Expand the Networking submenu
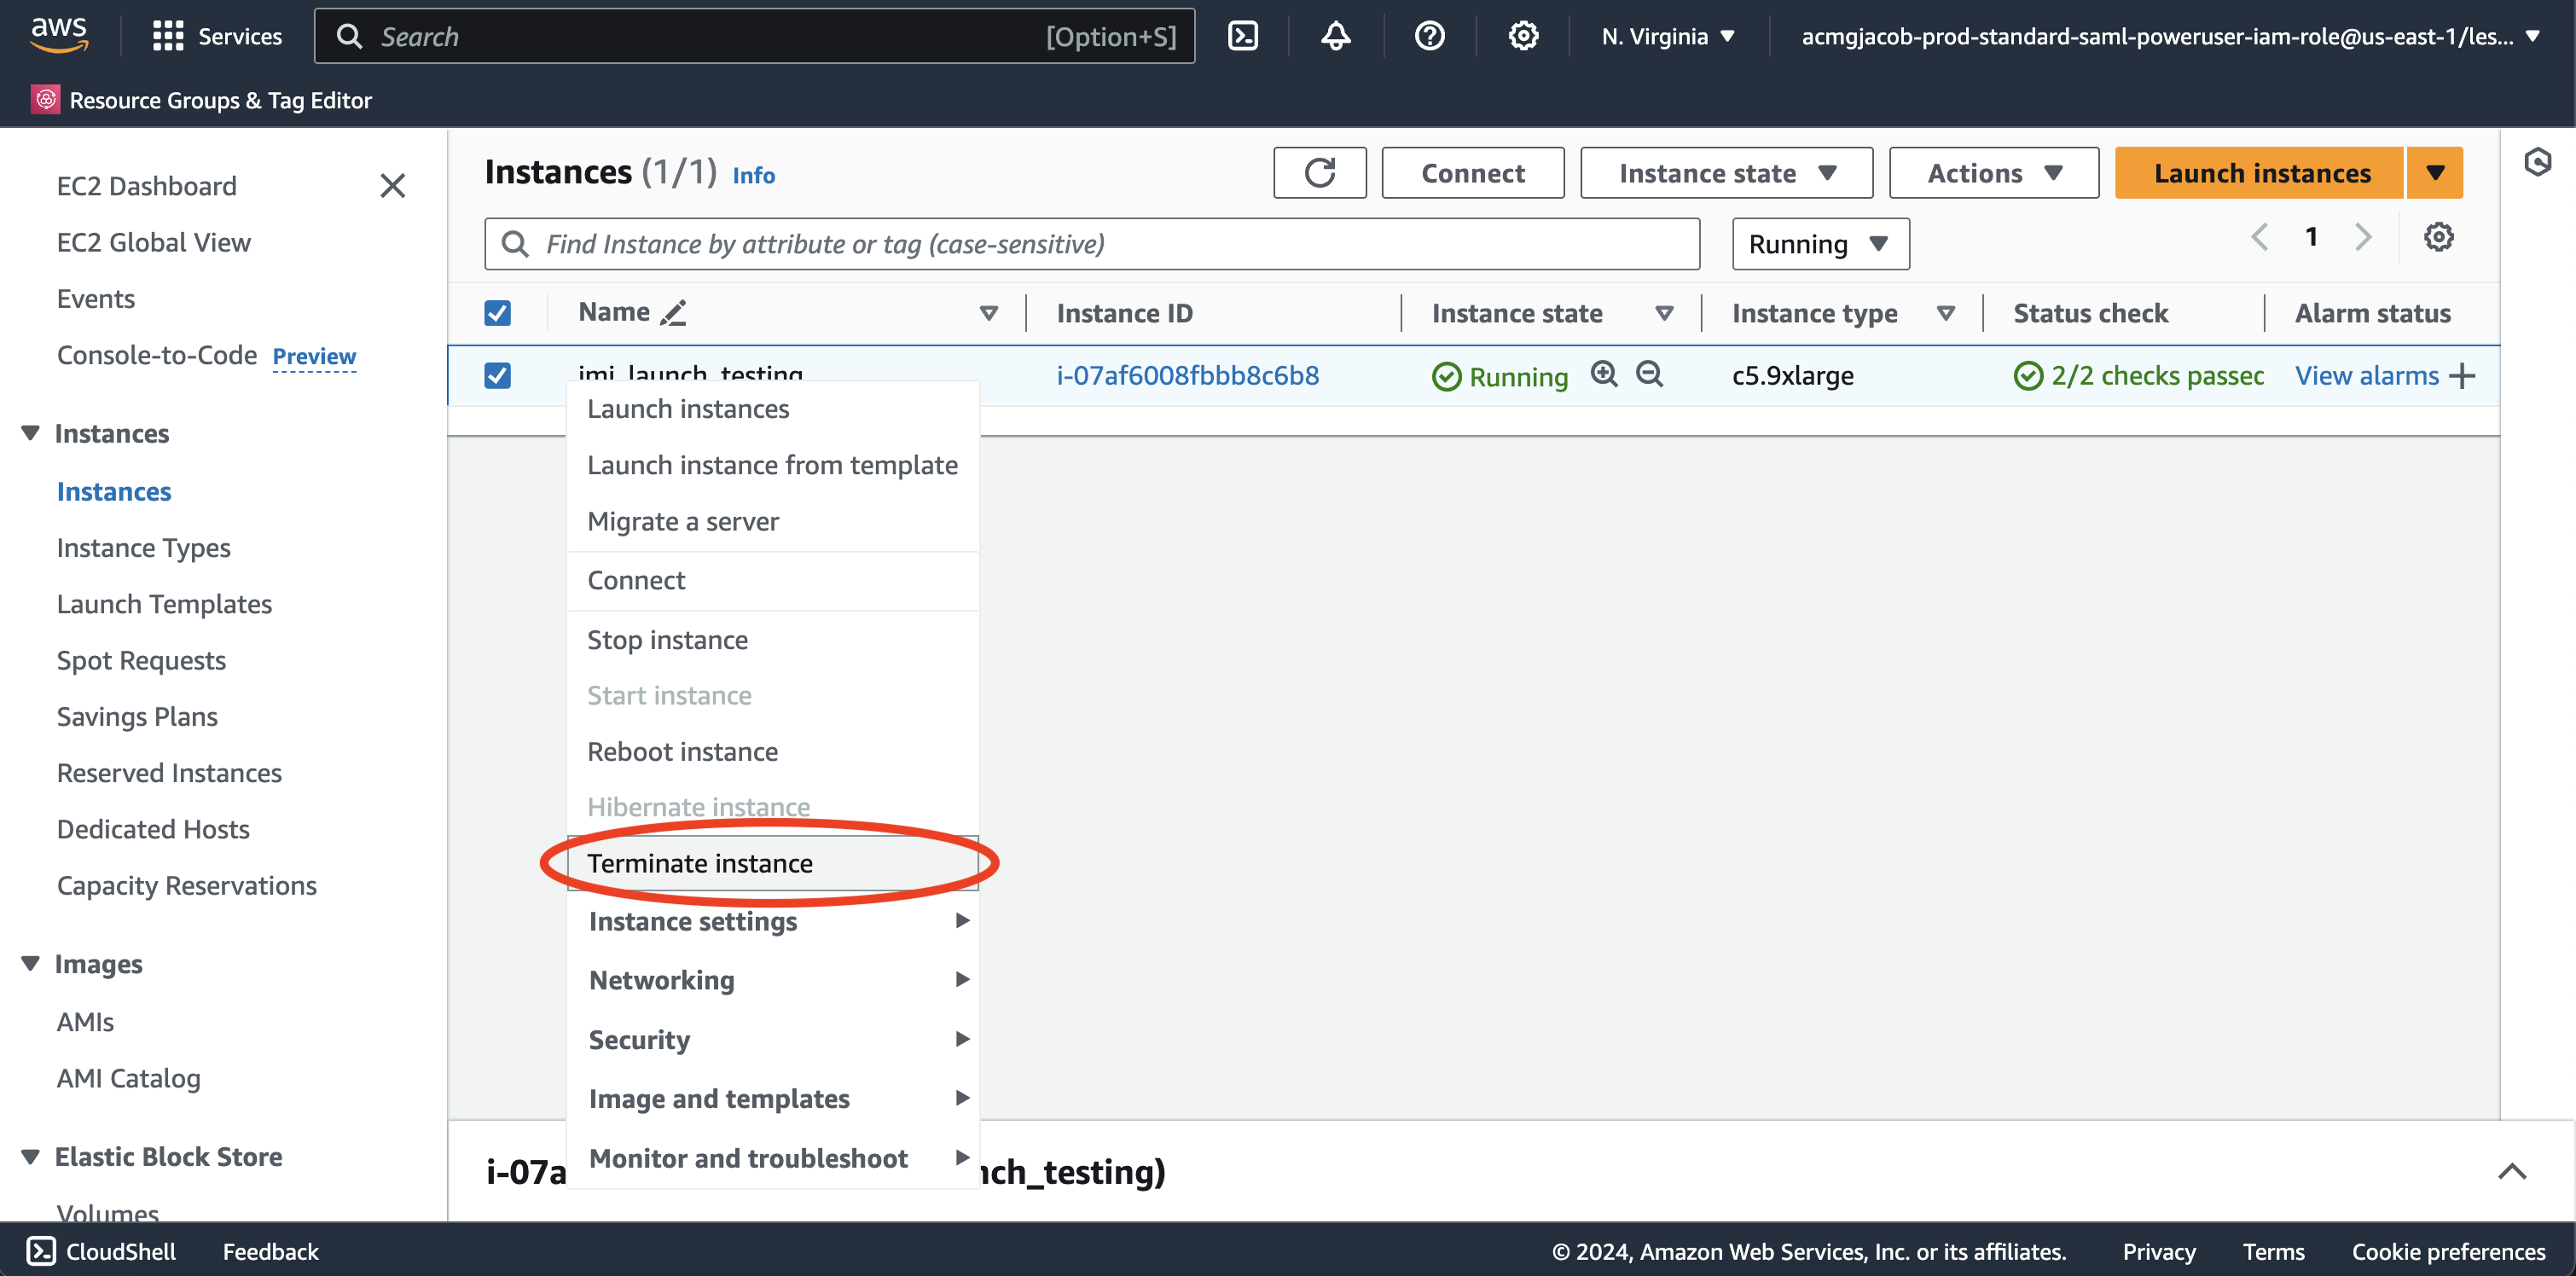Image resolution: width=2576 pixels, height=1276 pixels. (772, 980)
